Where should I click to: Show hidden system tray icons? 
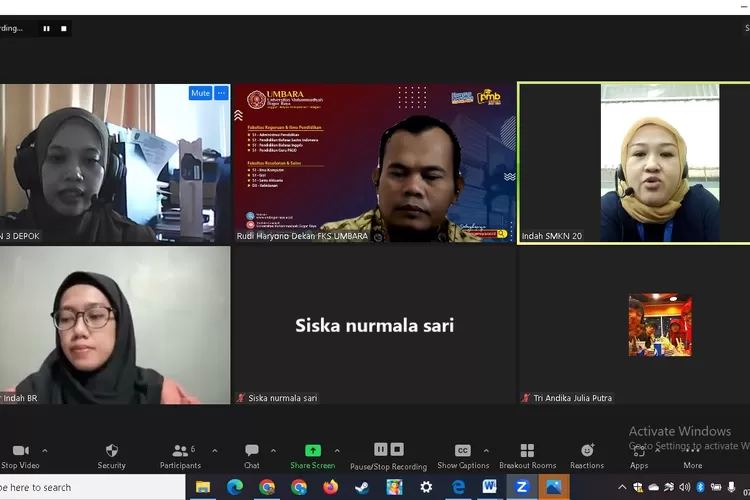(x=622, y=487)
